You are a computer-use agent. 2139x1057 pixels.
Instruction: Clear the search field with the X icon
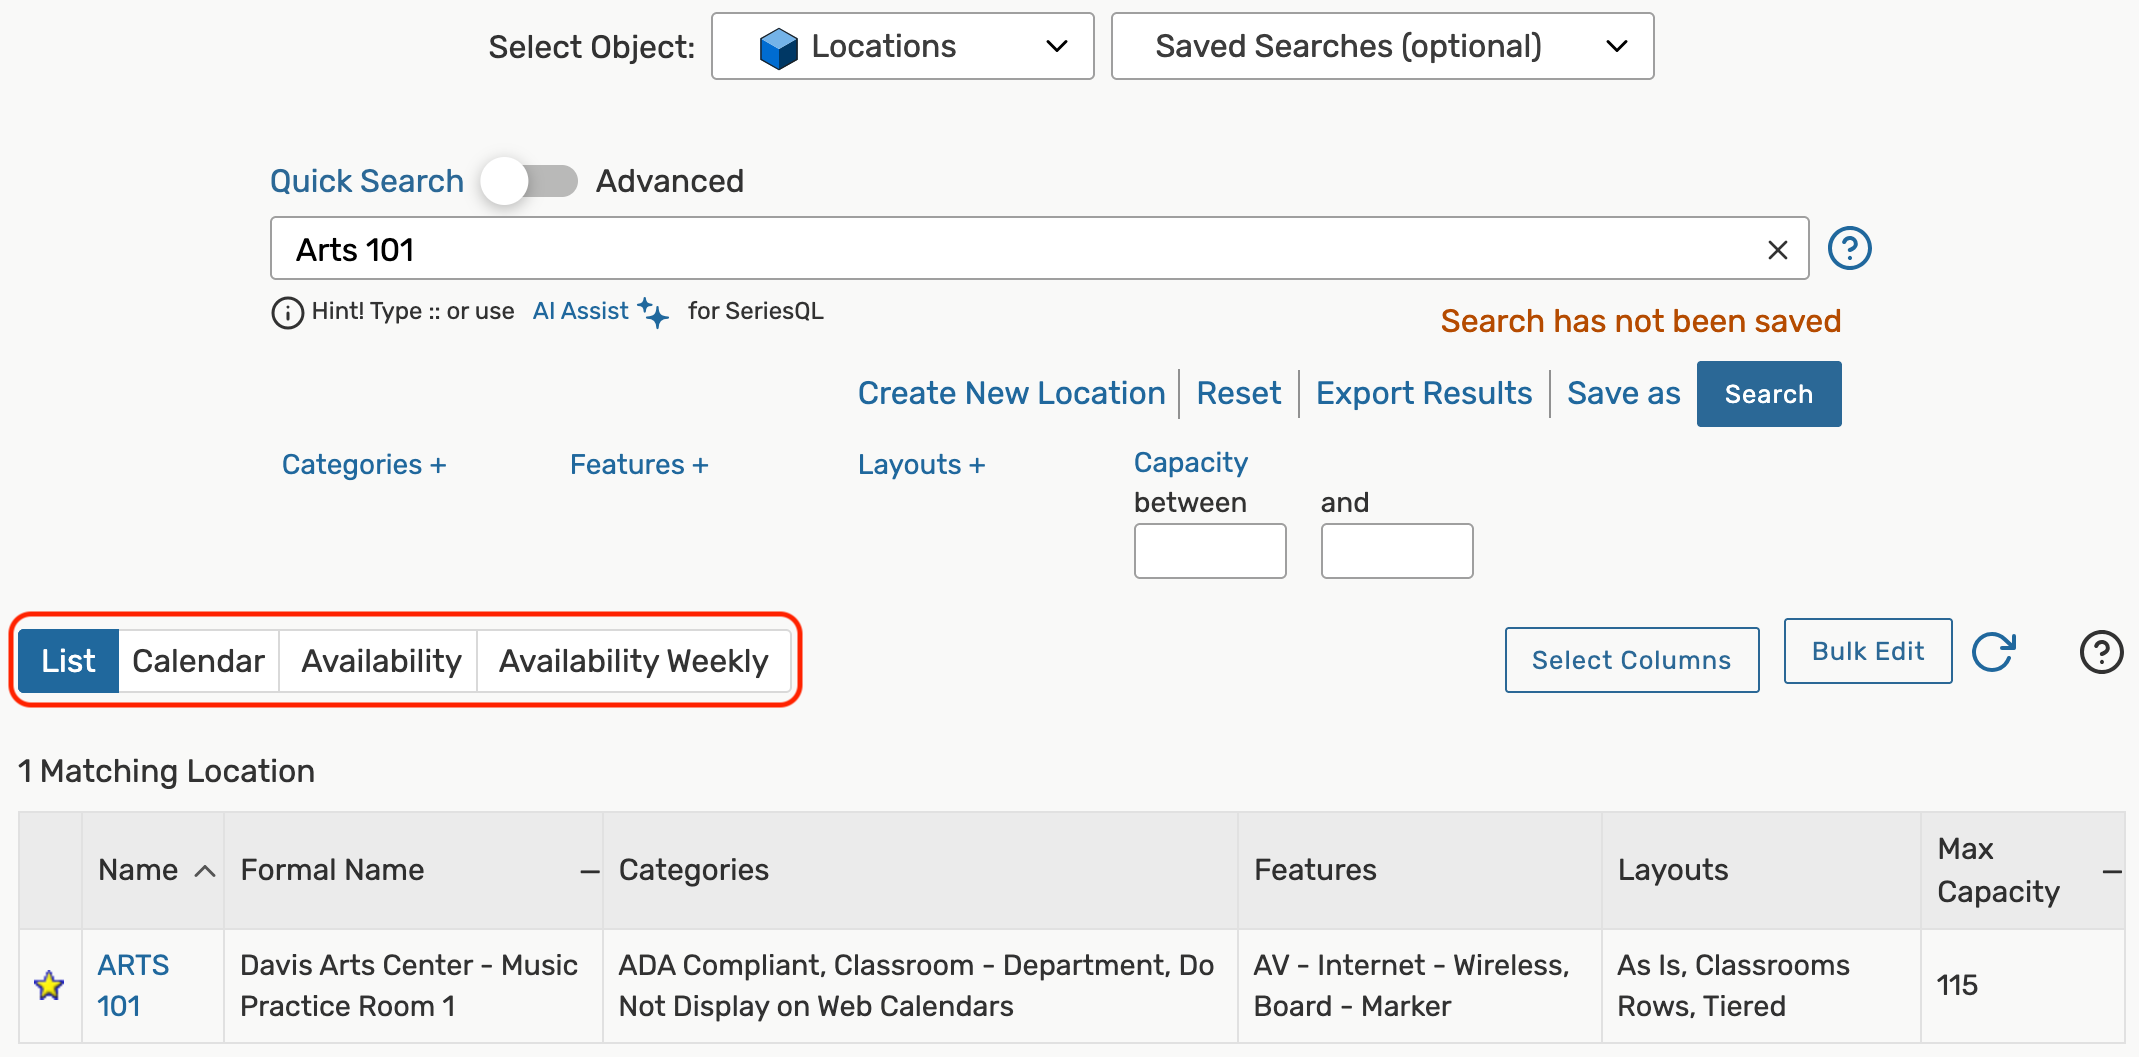(1778, 249)
